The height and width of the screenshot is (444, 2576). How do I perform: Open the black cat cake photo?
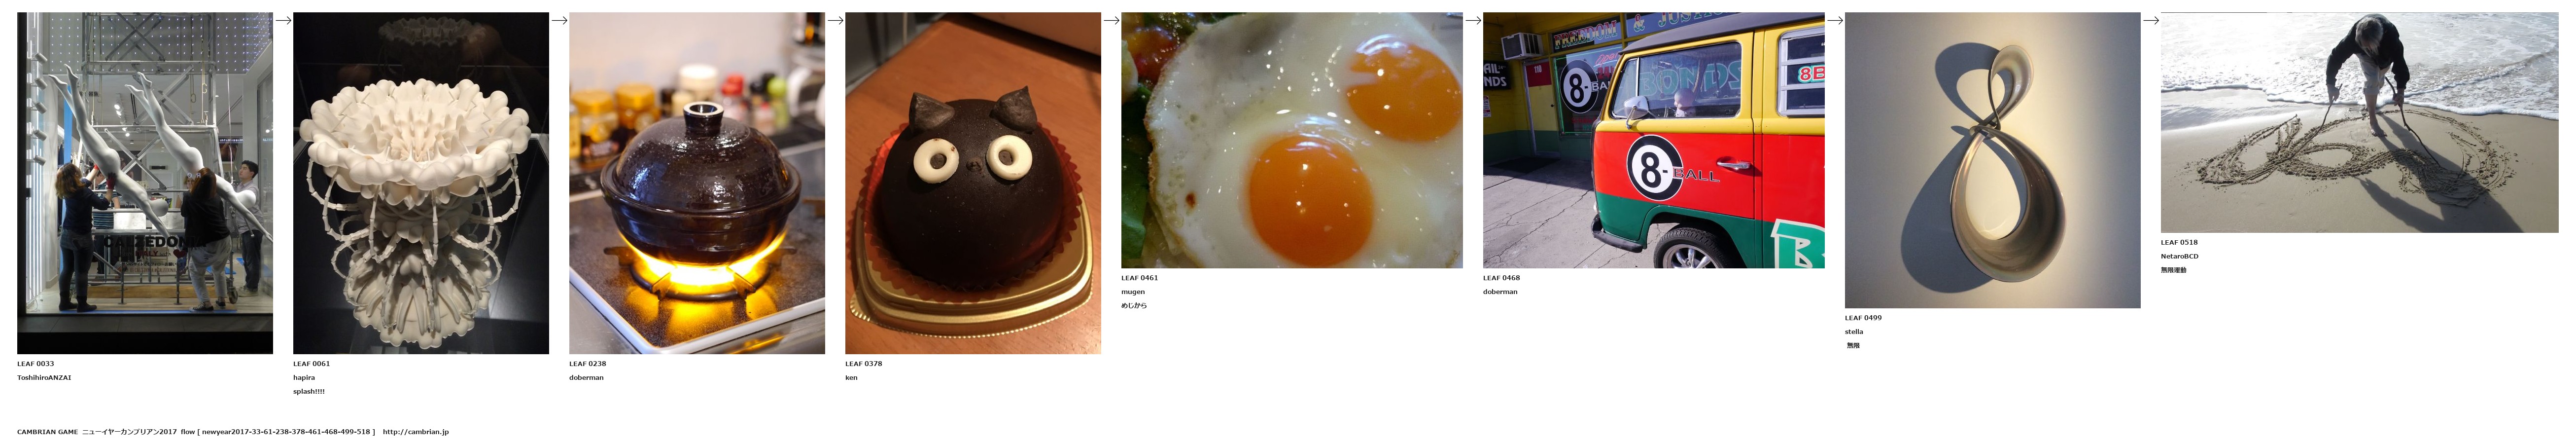973,183
